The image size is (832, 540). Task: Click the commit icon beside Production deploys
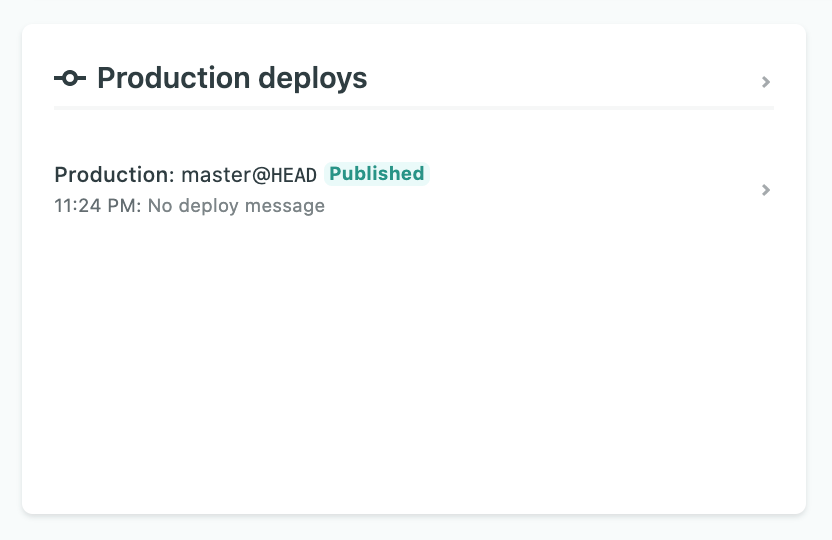coord(70,79)
